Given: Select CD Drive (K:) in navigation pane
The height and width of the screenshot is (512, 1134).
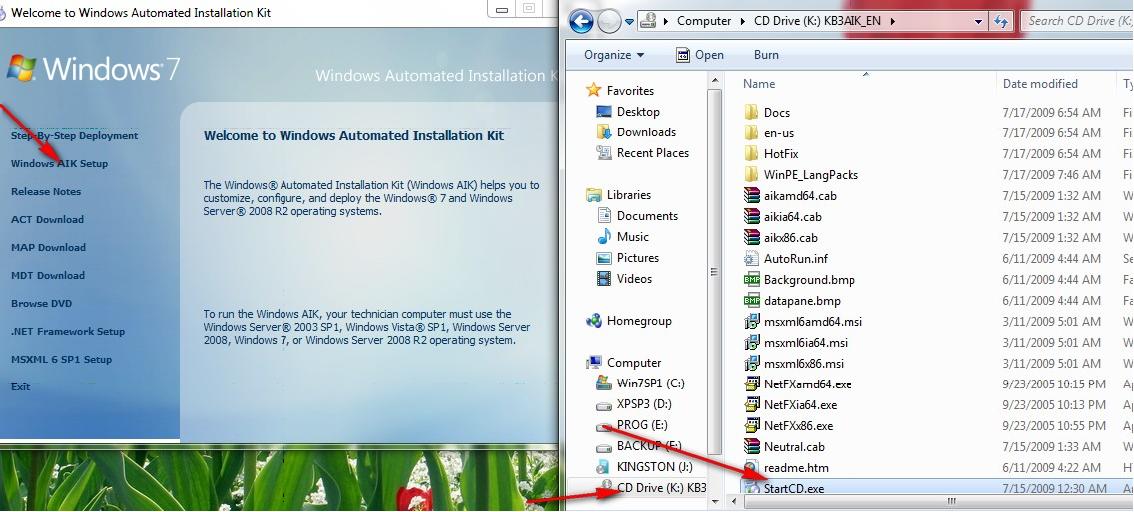Looking at the screenshot, I should 651,488.
